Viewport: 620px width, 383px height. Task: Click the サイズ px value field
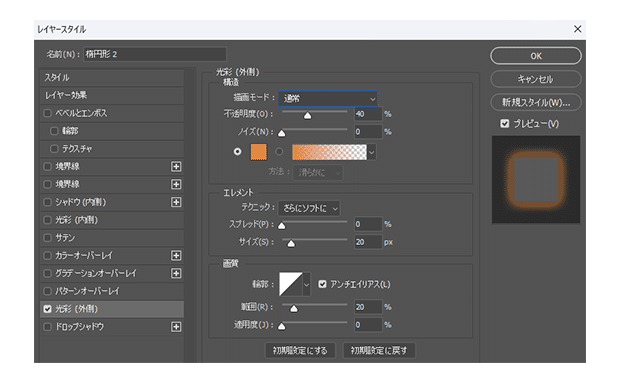(368, 242)
